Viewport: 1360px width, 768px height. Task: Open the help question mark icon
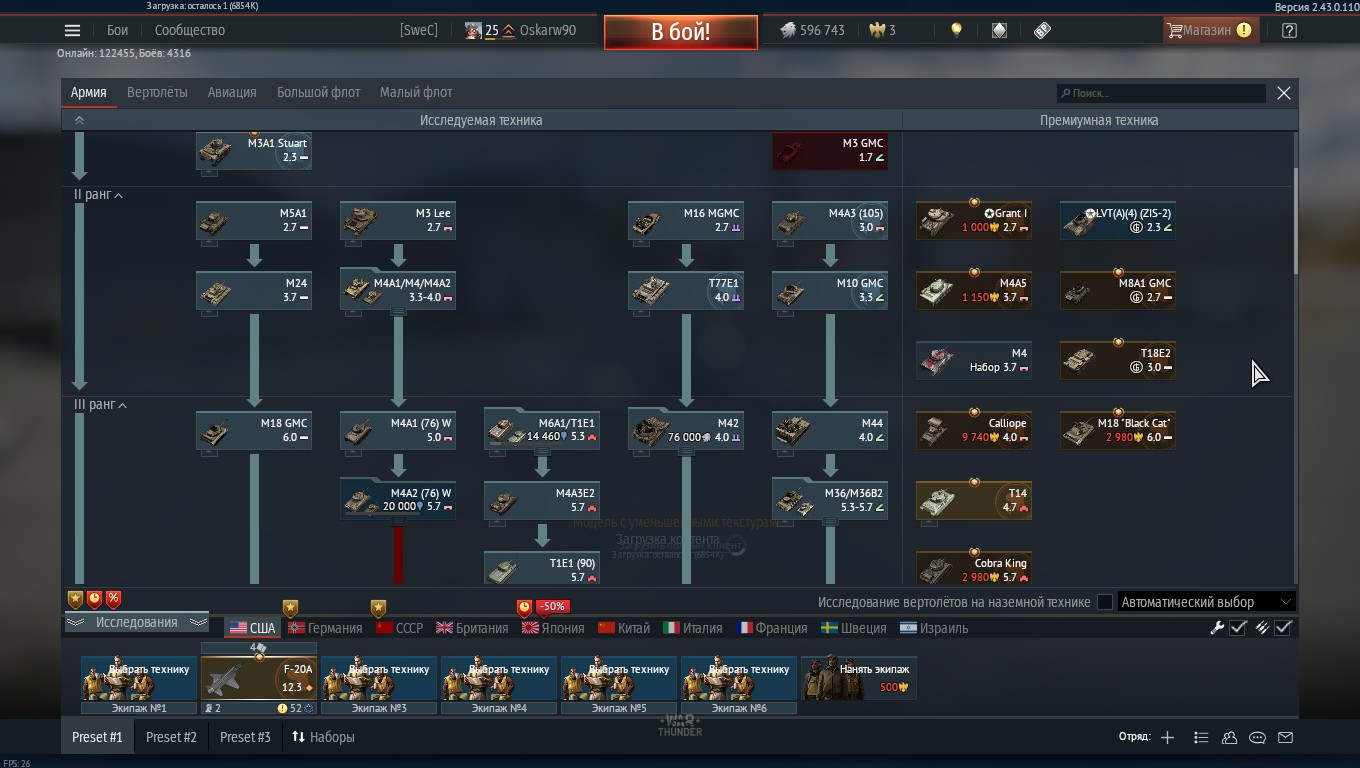point(1289,30)
